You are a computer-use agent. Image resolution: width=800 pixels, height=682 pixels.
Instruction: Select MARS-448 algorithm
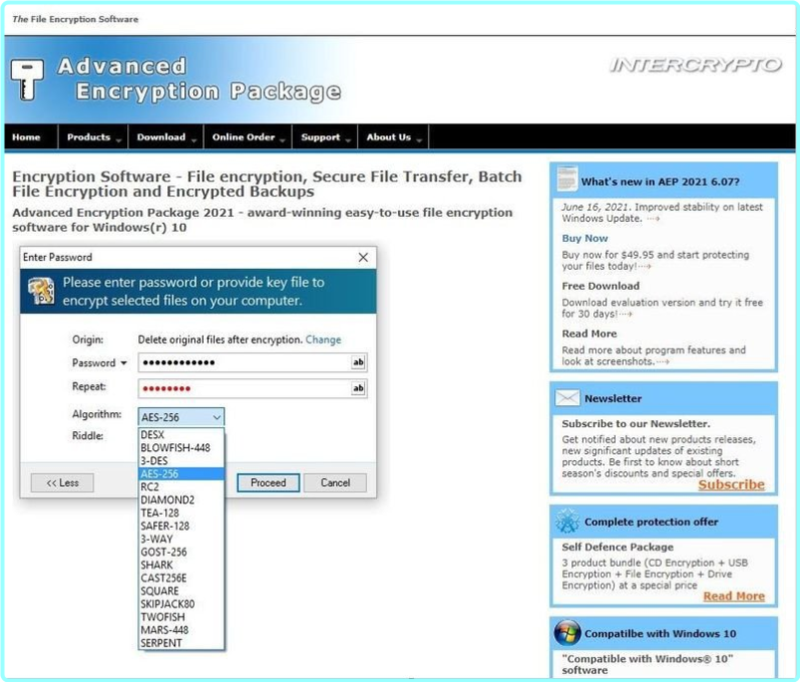[181, 629]
